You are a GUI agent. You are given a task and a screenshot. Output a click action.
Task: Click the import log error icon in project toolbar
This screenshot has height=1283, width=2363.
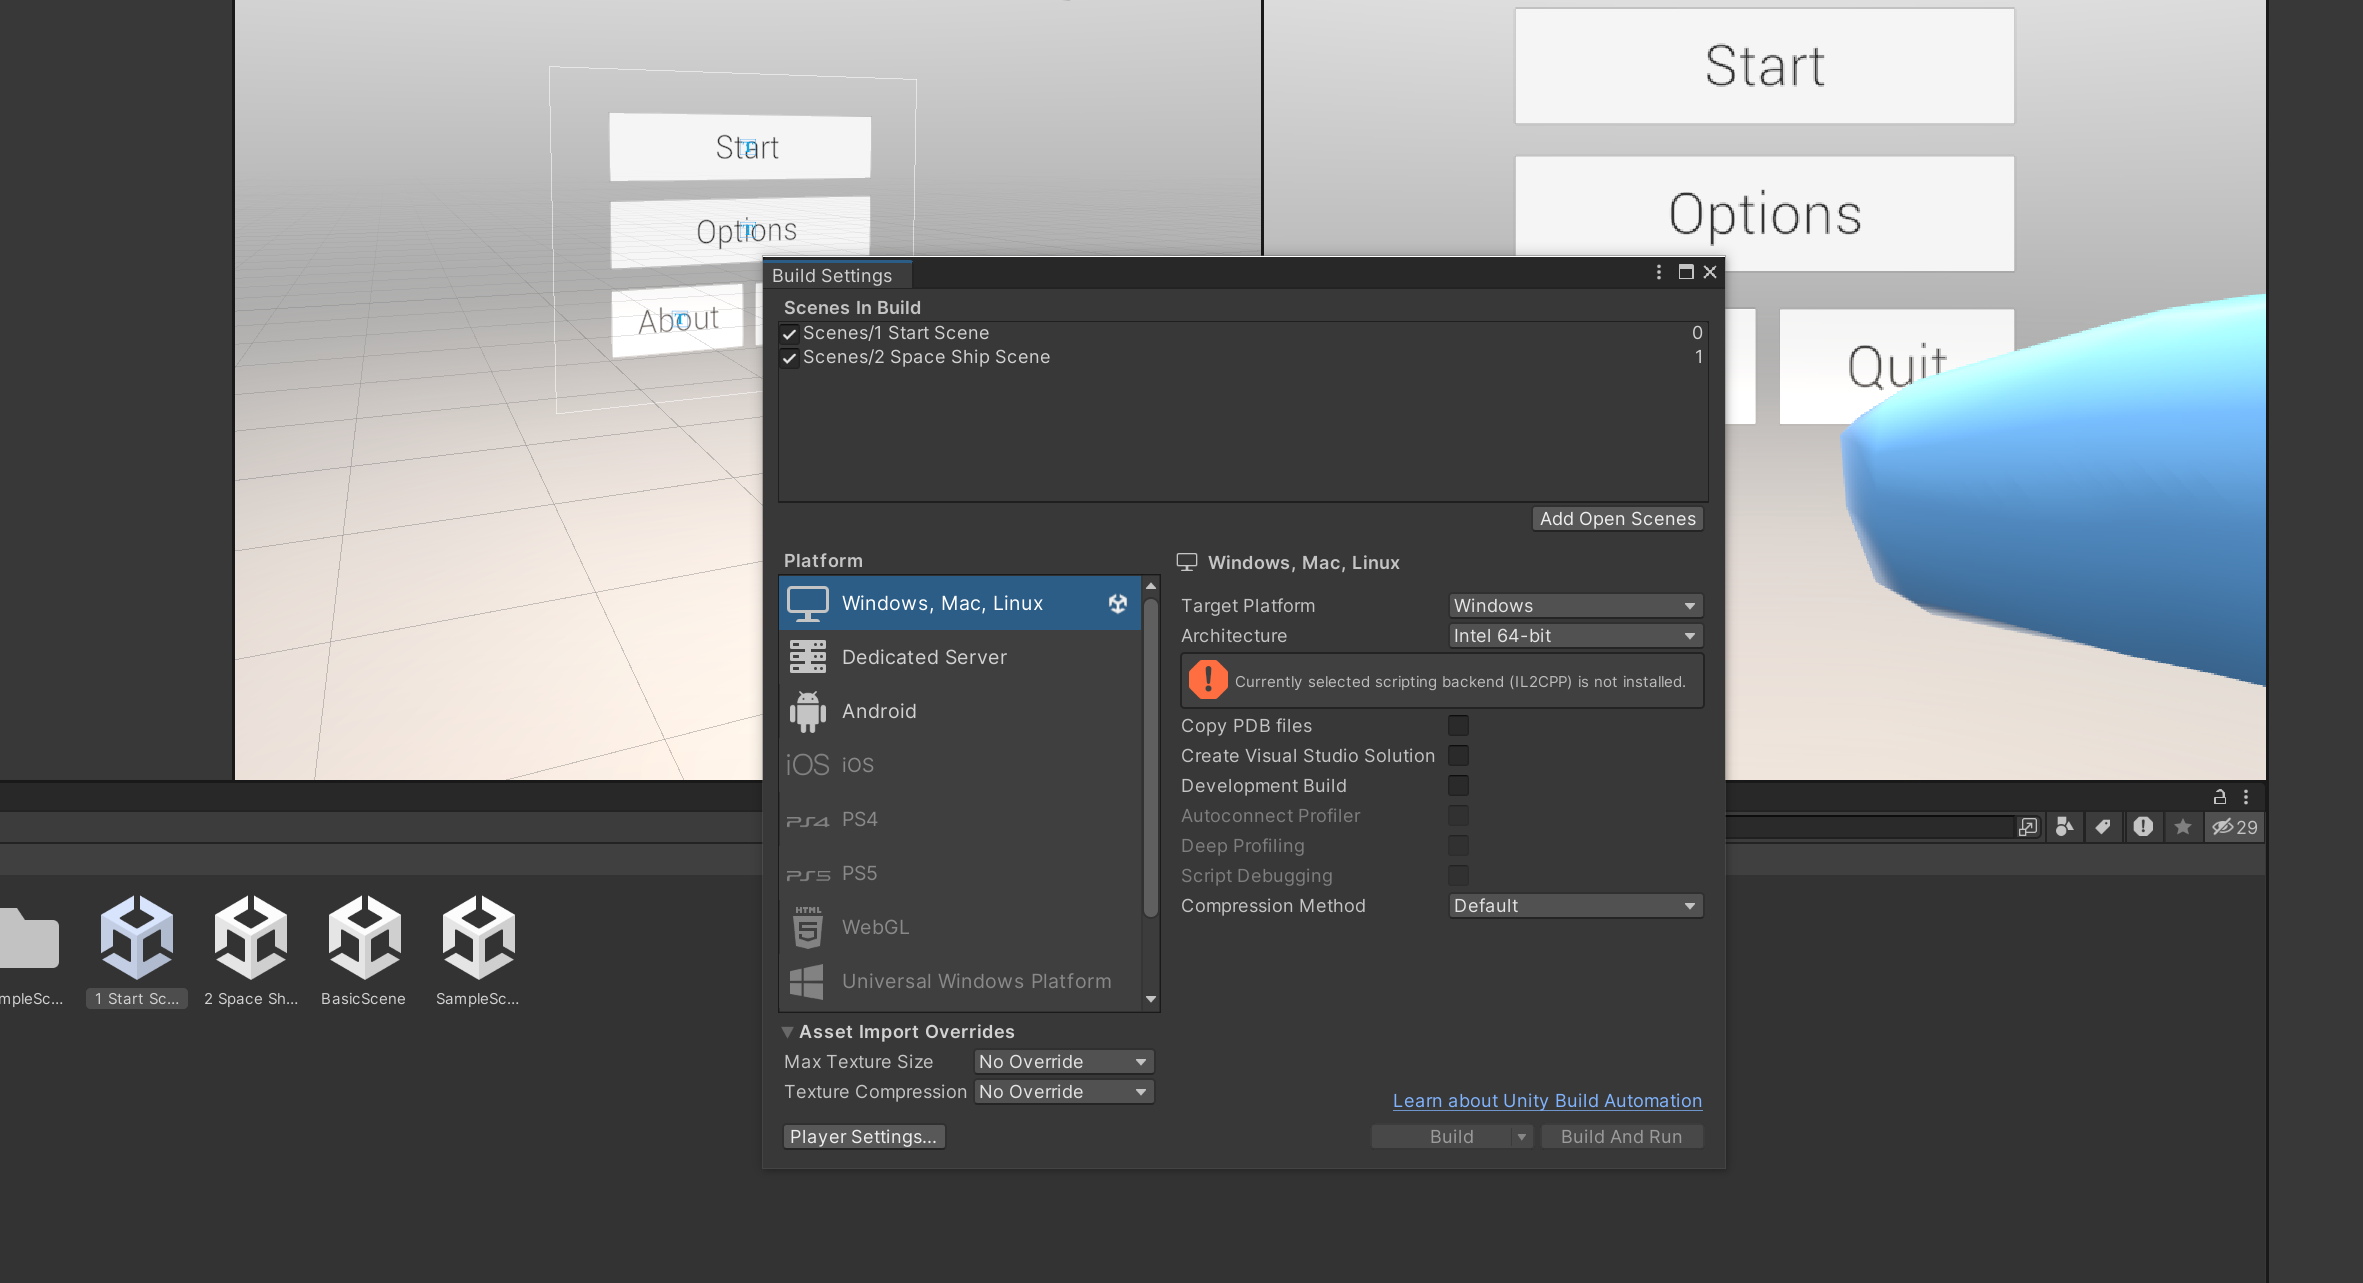(x=2143, y=827)
